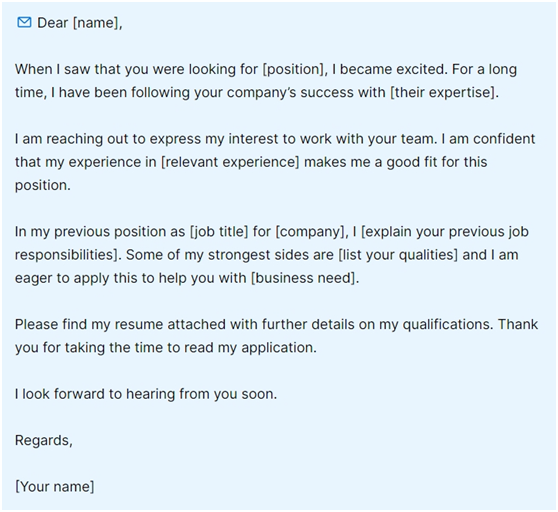This screenshot has width=558, height=512.
Task: Click the word Dear in greeting
Action: pos(53,23)
